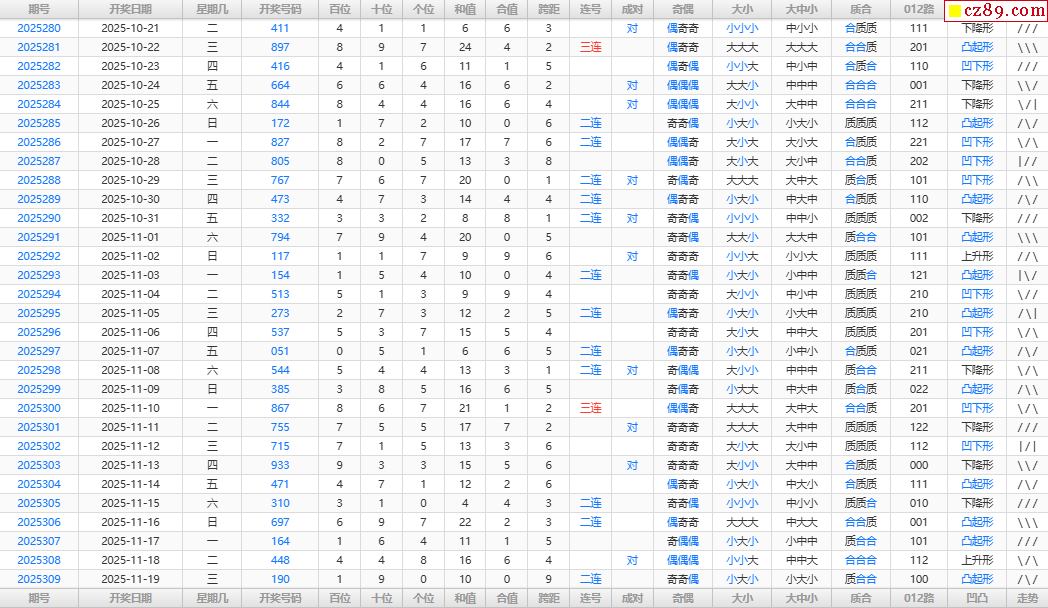Click the 期号 column header in top row
The image size is (1048, 608).
39,9
